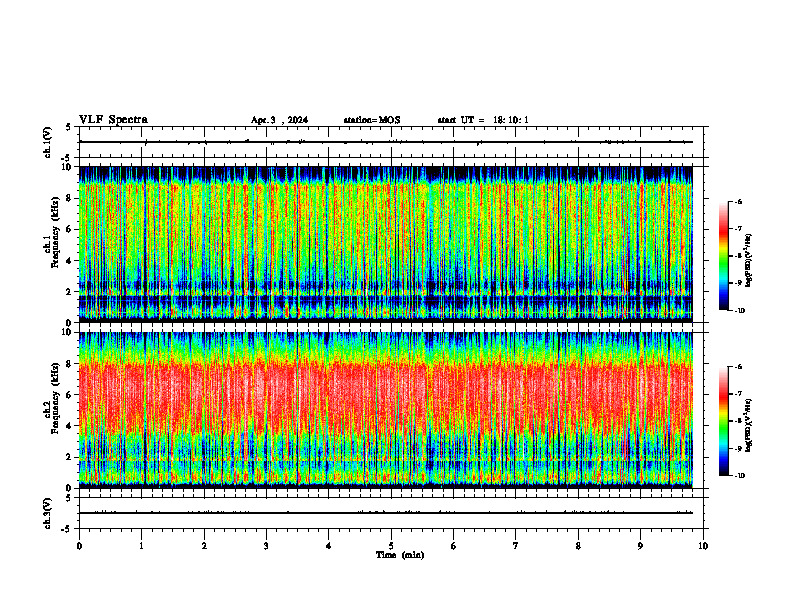Click the ch.3 voltage waveform trace
The image size is (792, 612).
pos(386,513)
